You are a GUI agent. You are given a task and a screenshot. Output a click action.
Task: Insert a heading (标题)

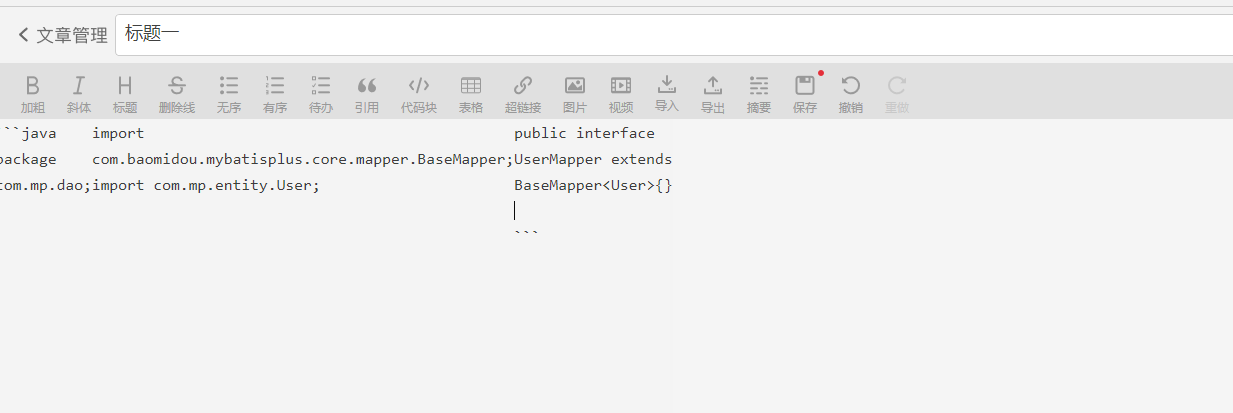(125, 95)
